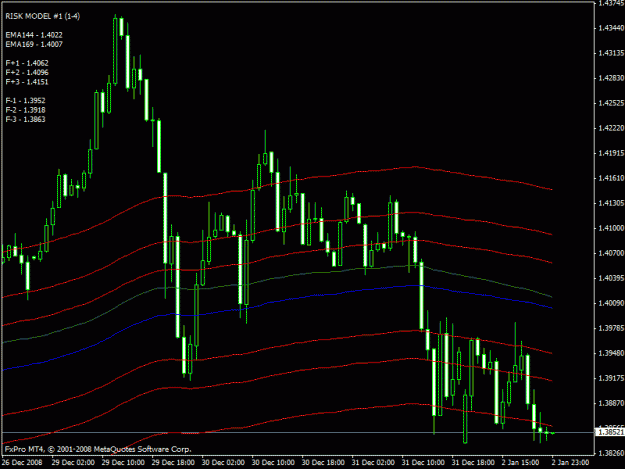Click the '30 Dec 10:00' time axis label
Viewport: 625px width, 469px height.
pos(273,463)
